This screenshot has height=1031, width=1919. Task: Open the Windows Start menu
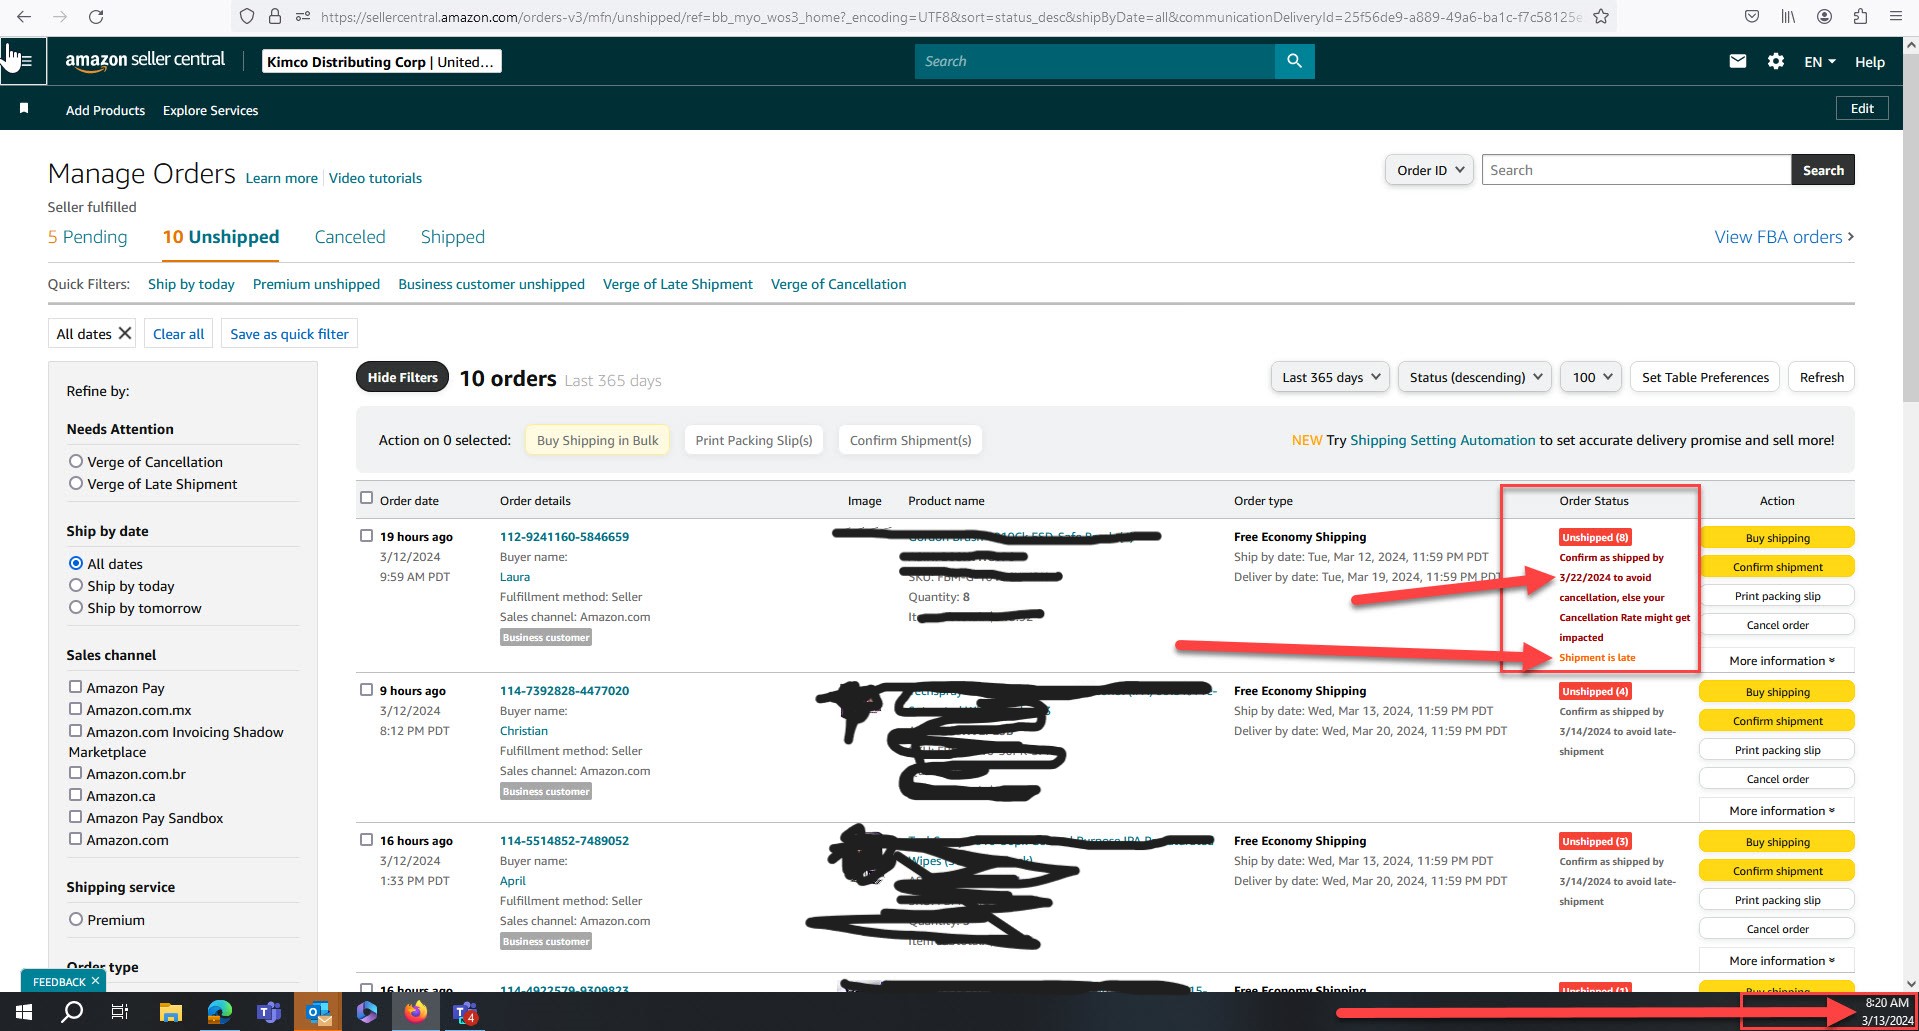click(x=23, y=1012)
